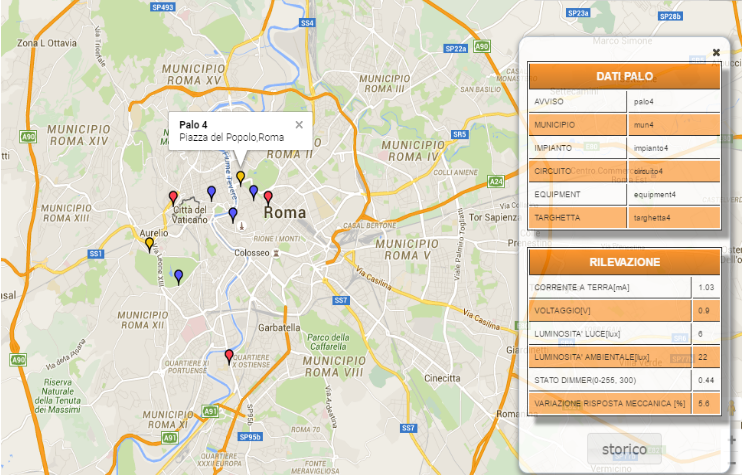The width and height of the screenshot is (750, 475).
Task: Select the equipment4 value cell
Action: click(674, 194)
